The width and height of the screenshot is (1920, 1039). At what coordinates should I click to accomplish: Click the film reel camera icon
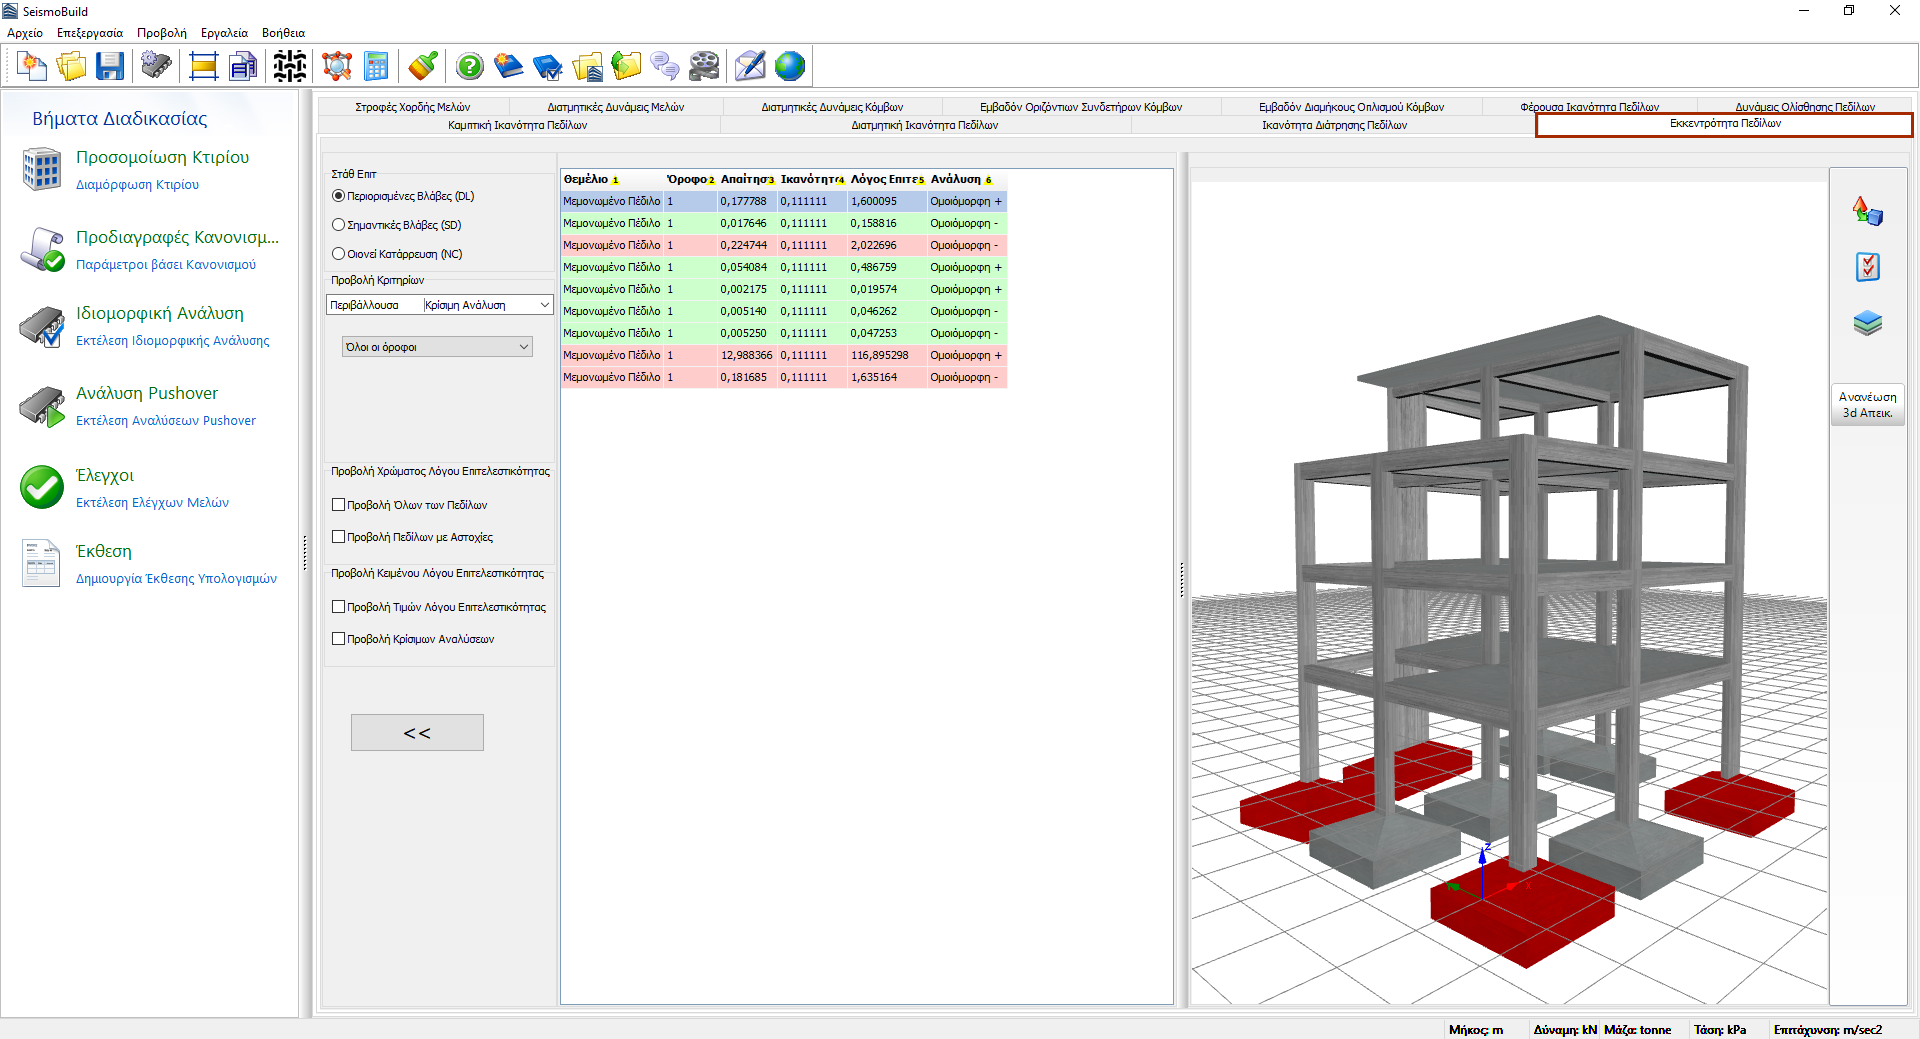click(x=704, y=66)
